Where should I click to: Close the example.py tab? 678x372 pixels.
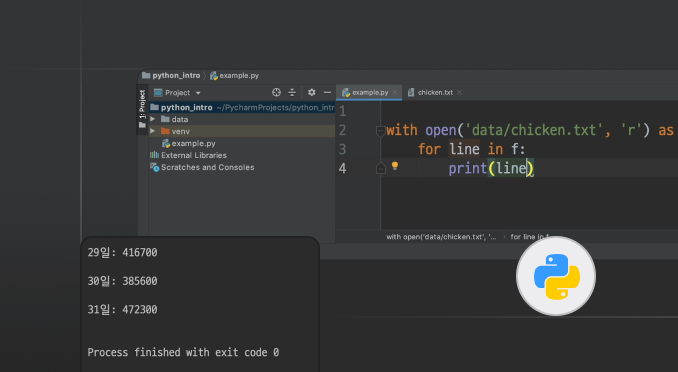click(x=395, y=92)
